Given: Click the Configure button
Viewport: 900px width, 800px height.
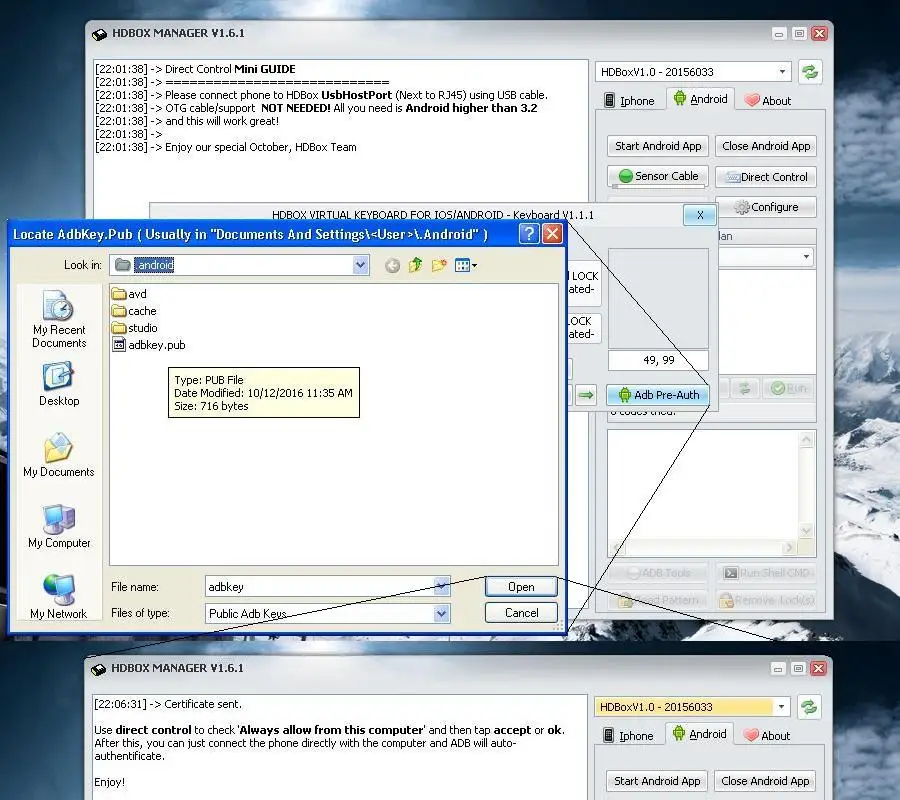Looking at the screenshot, I should (766, 207).
